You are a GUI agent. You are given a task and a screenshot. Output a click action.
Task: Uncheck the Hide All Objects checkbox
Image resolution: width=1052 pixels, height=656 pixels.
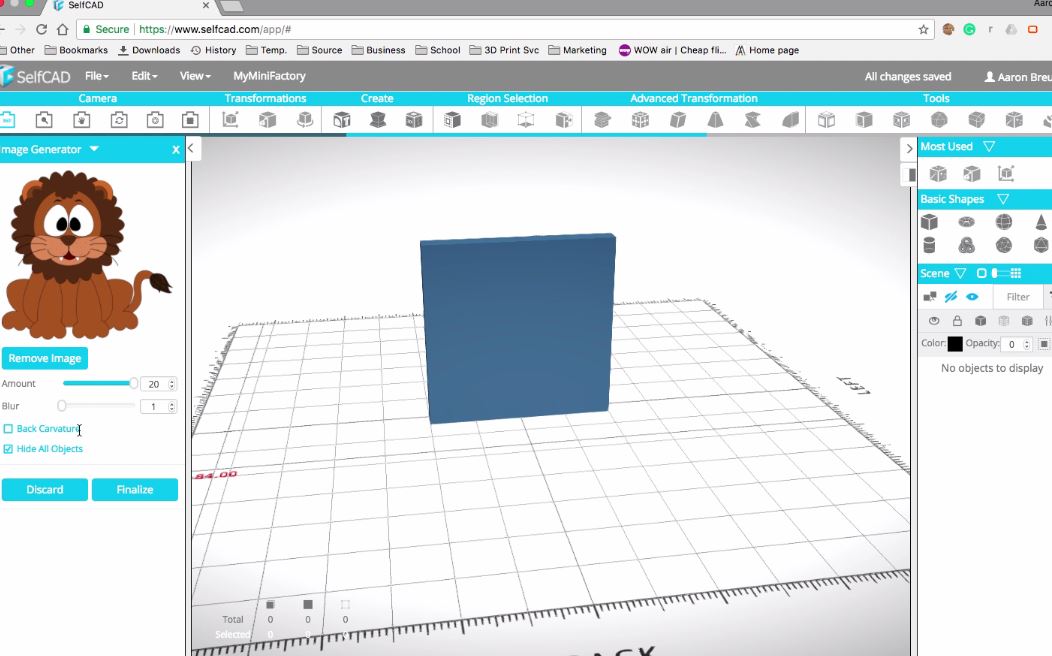pyautogui.click(x=8, y=449)
